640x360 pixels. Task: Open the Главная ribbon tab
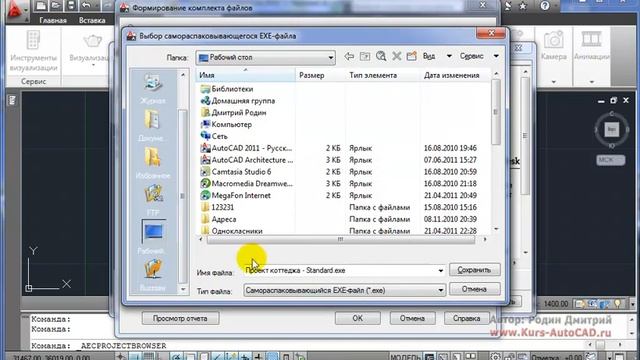tap(53, 20)
